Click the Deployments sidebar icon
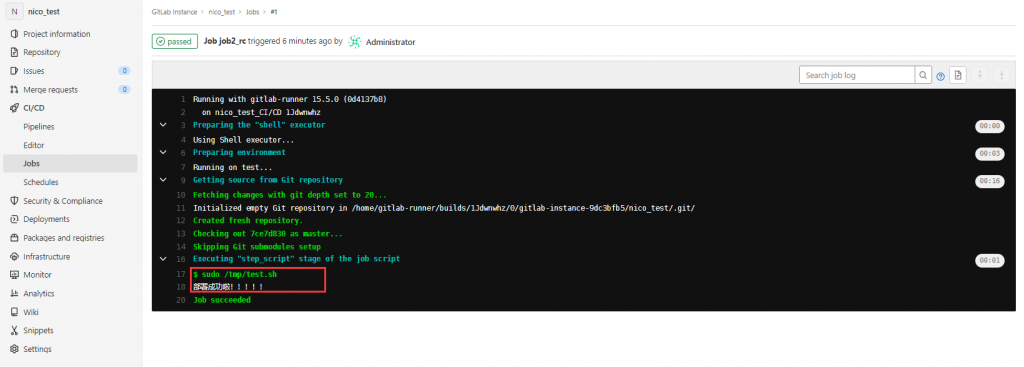The height and width of the screenshot is (367, 1024). click(x=14, y=219)
